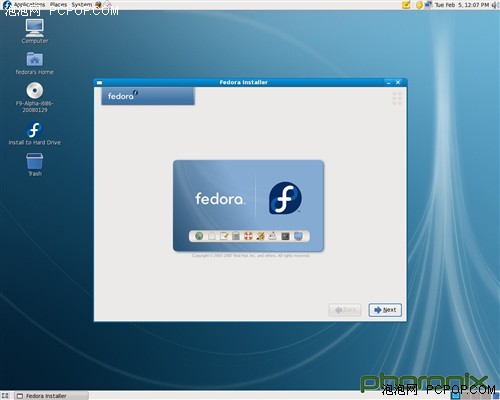Viewport: 500px width, 400px height.
Task: Open fedora's Home folder icon
Action: pos(35,63)
